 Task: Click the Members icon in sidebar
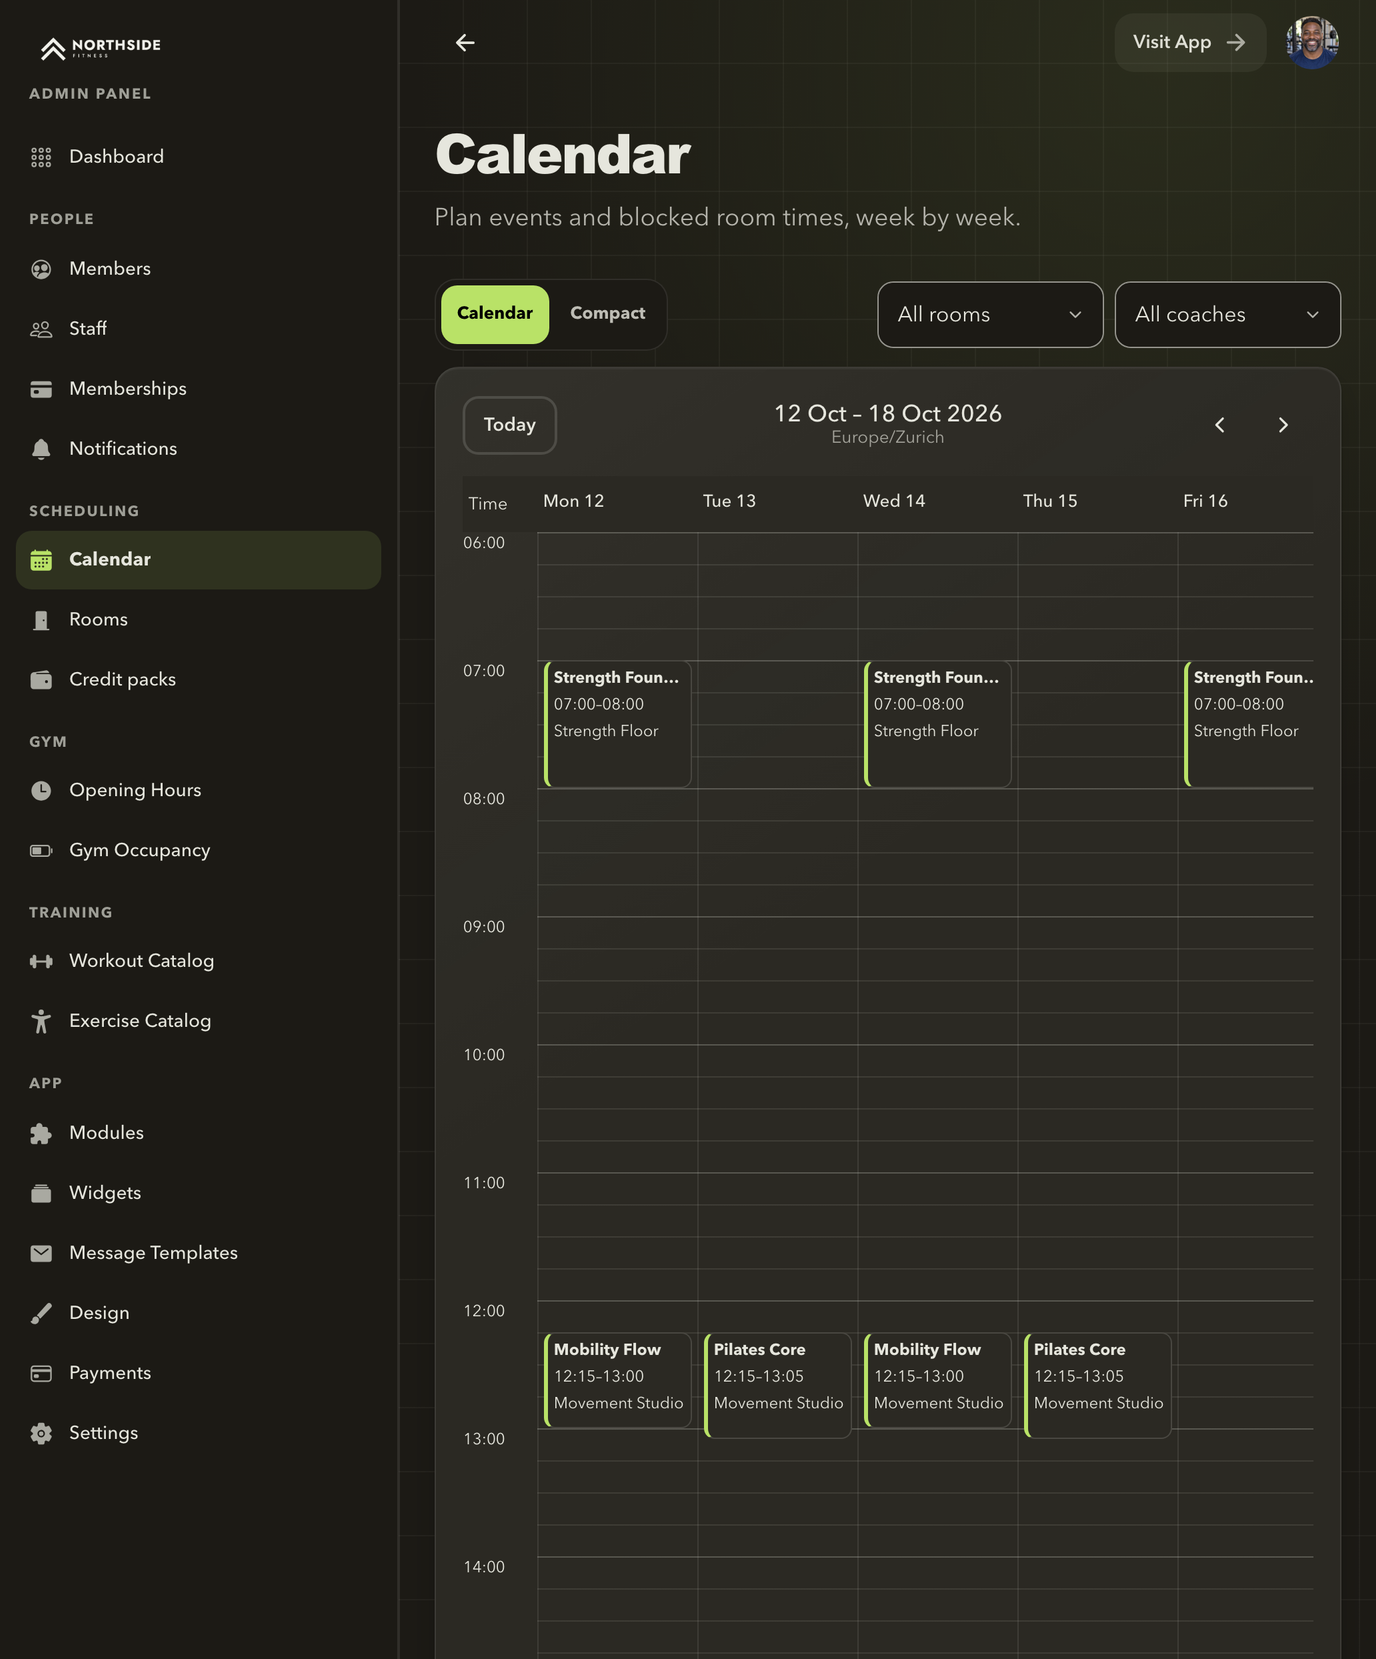[41, 269]
